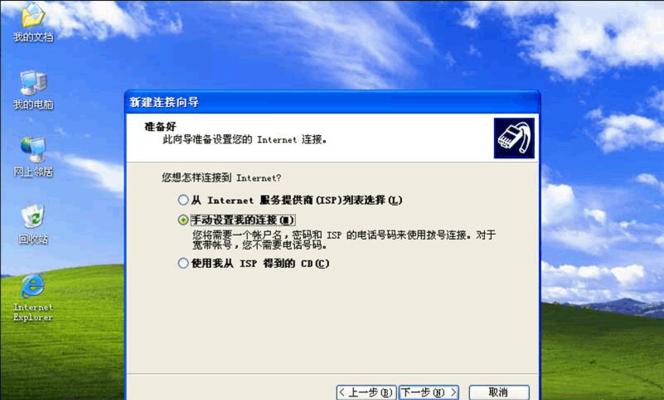Click the dial-up description text below manual option
Viewport: 664px width, 400px height.
point(344,240)
